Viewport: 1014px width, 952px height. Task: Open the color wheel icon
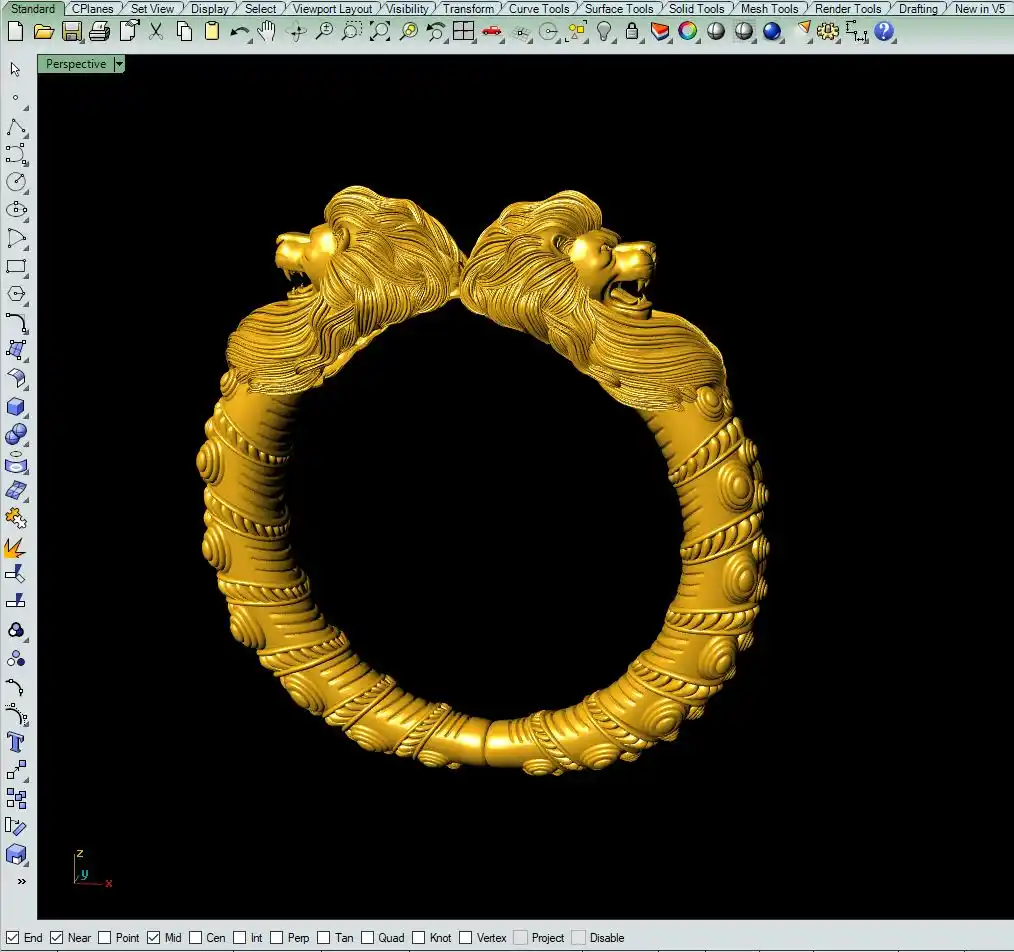pos(688,31)
